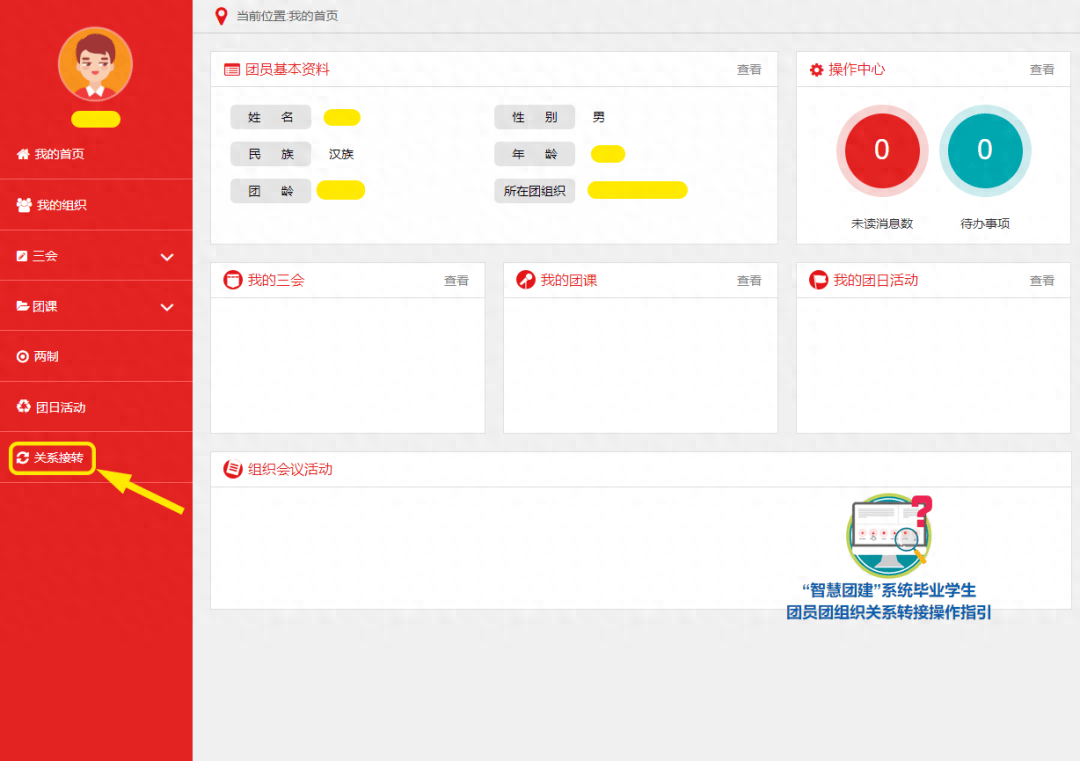Click the 我的团课 microphone icon
This screenshot has width=1080, height=761.
pyautogui.click(x=525, y=280)
